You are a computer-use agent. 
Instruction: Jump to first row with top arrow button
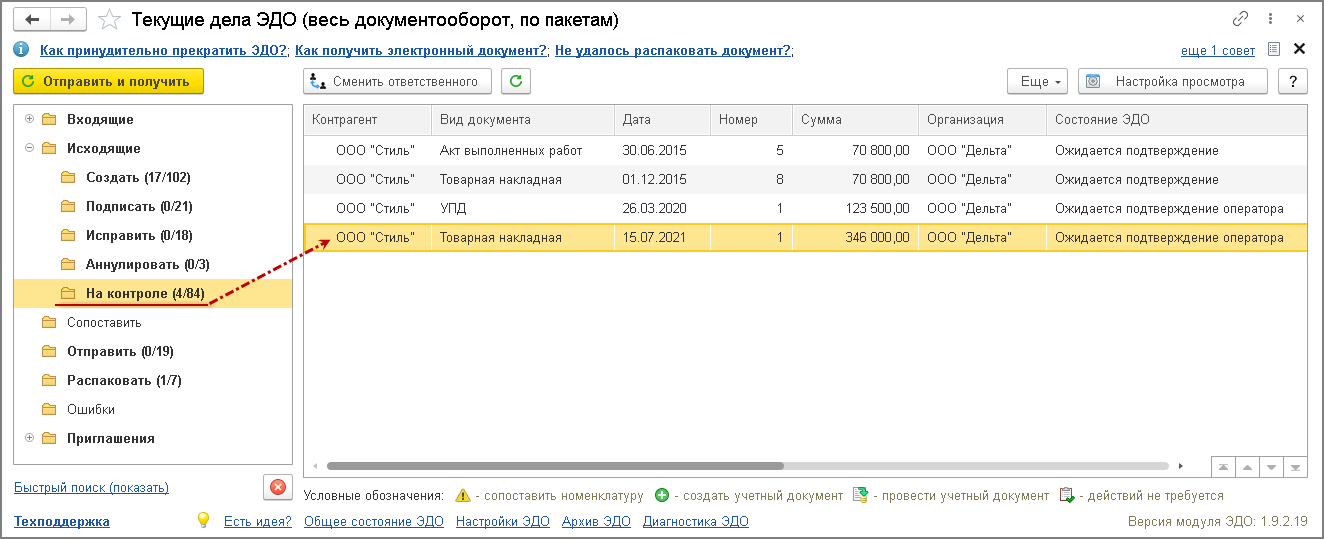[1223, 467]
